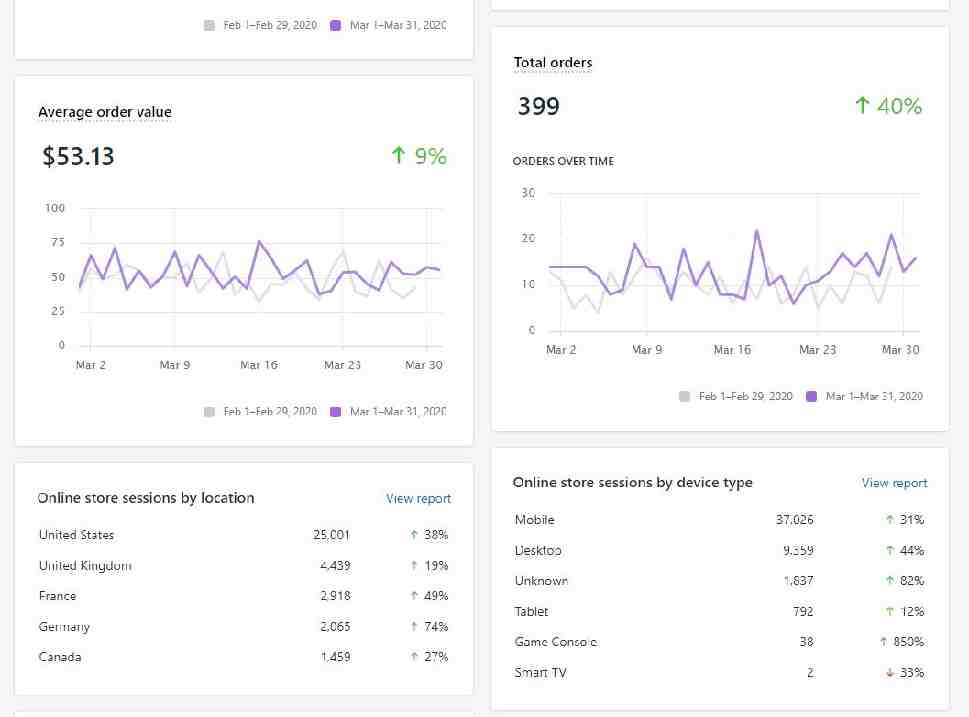Click the Total orders heading

click(x=553, y=62)
